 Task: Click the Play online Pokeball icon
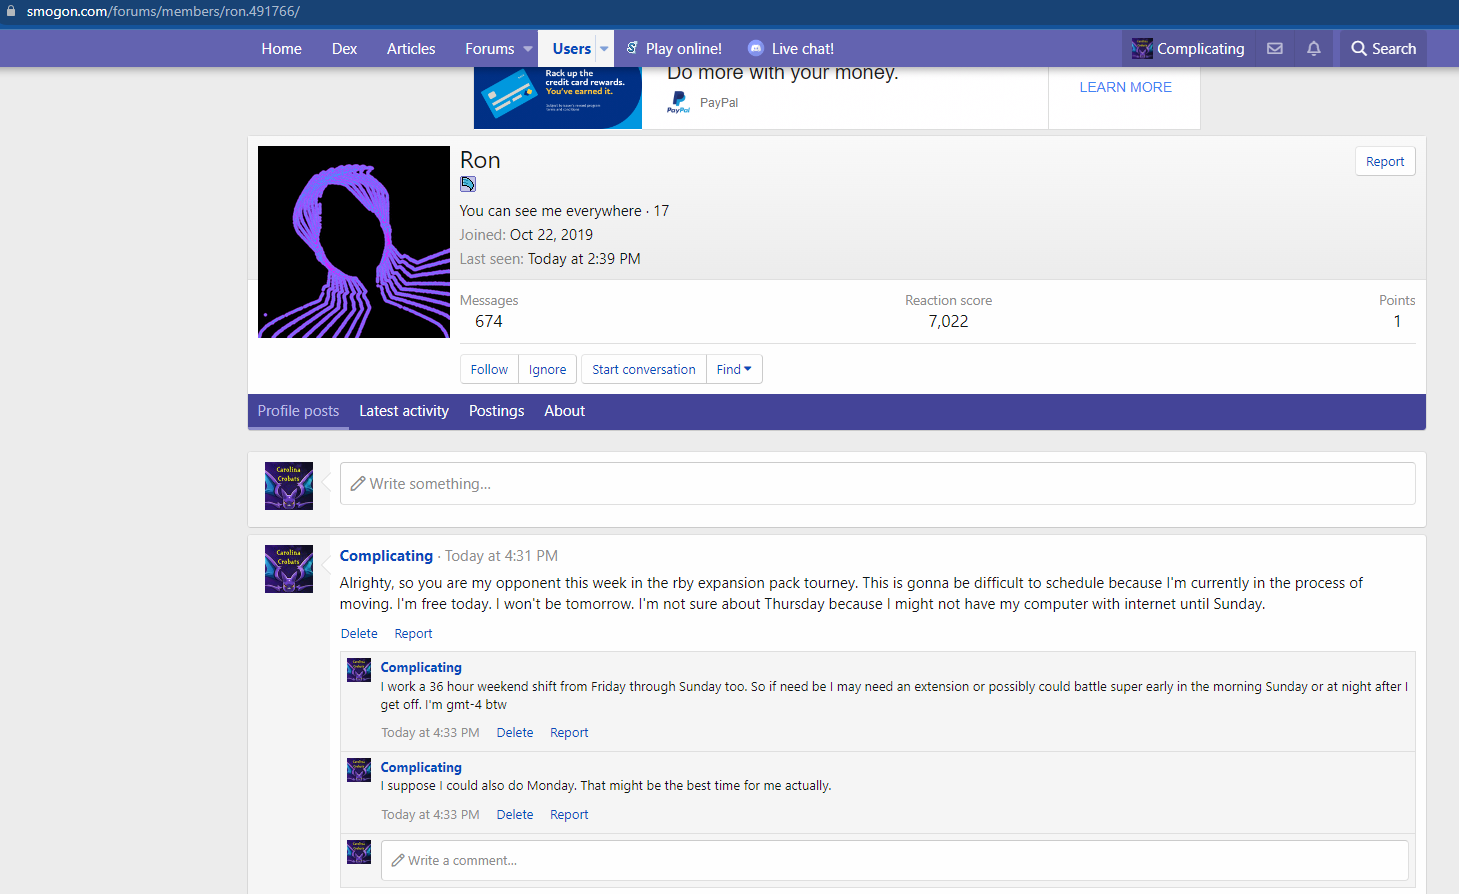click(632, 48)
